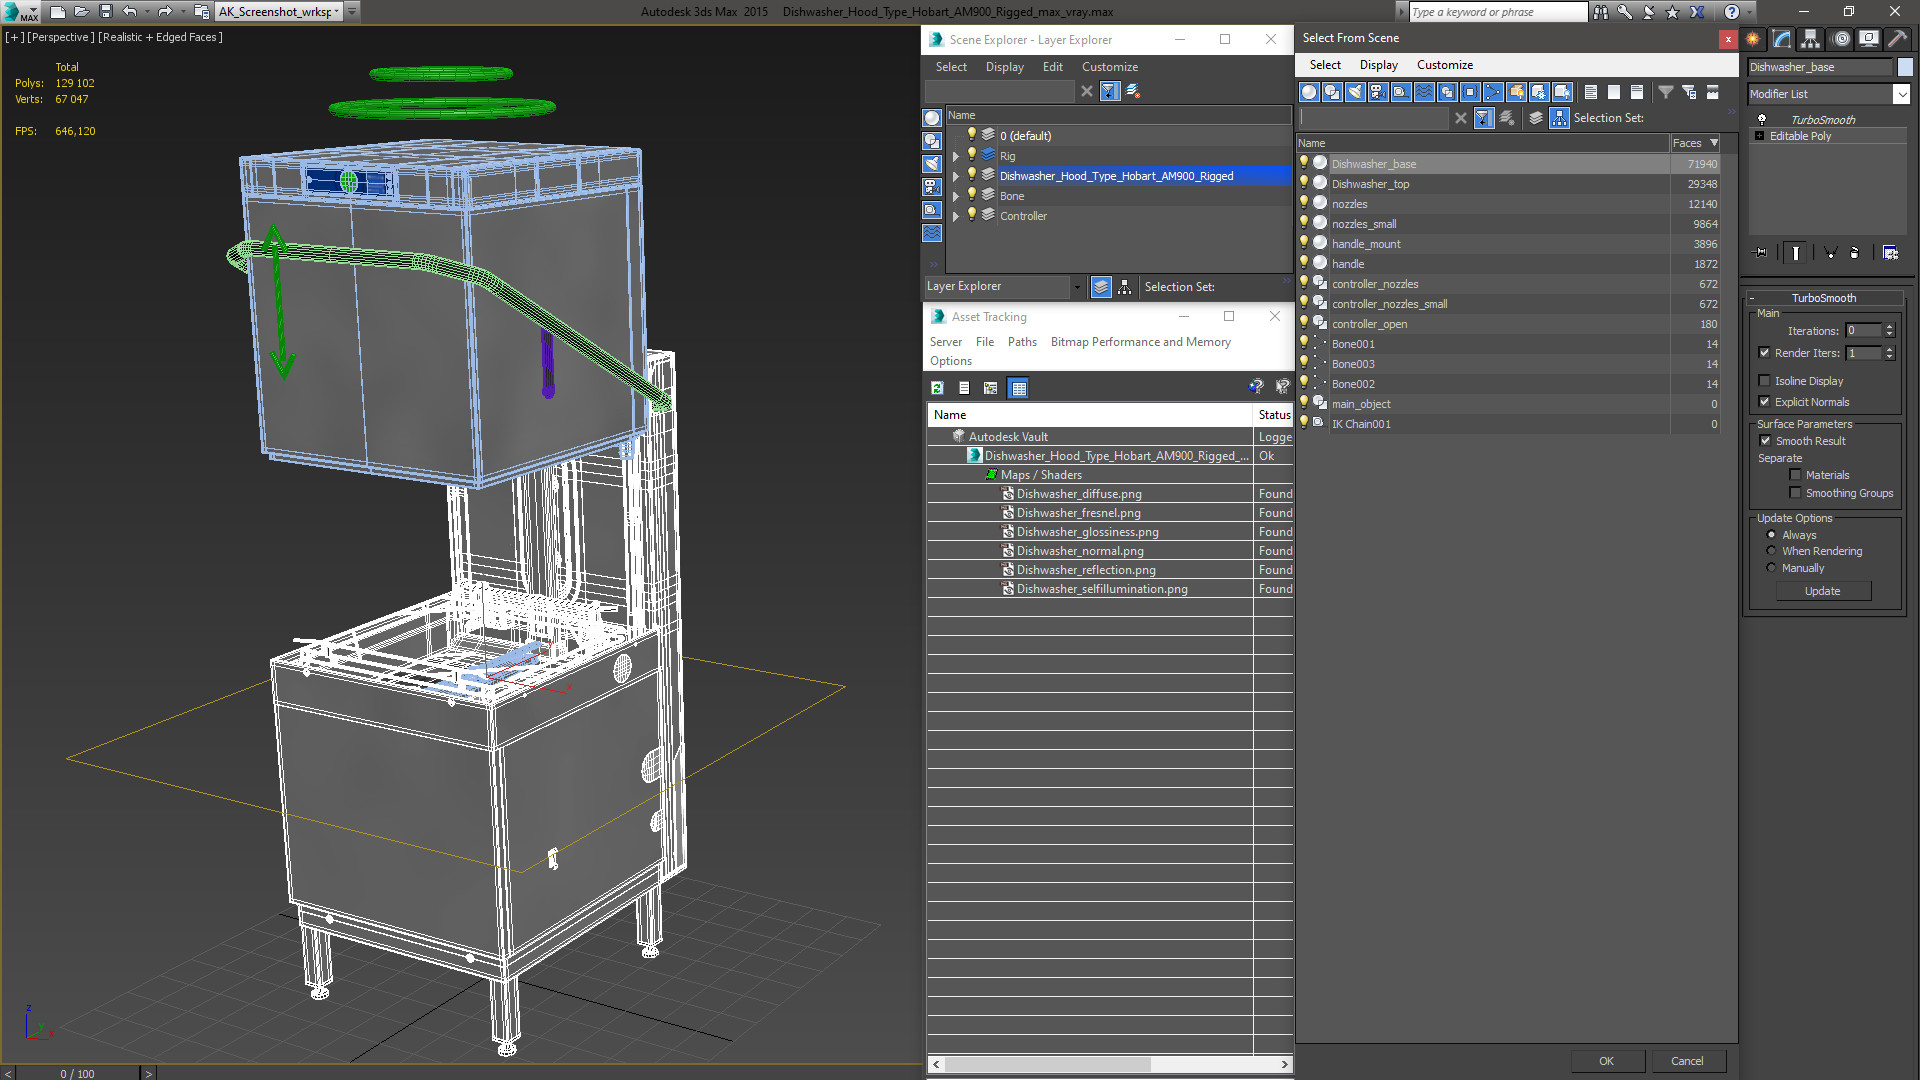Expand the Controller layer
Image resolution: width=1920 pixels, height=1080 pixels.
coord(956,216)
